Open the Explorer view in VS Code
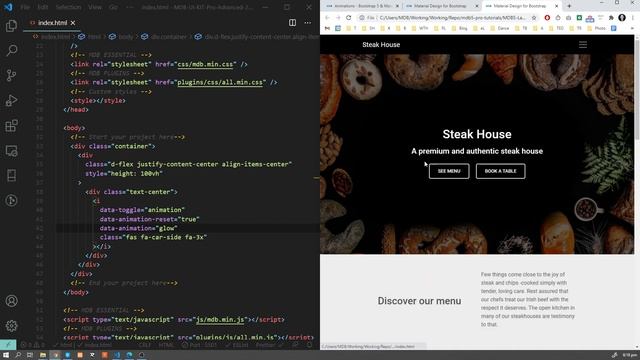 (x=11, y=26)
